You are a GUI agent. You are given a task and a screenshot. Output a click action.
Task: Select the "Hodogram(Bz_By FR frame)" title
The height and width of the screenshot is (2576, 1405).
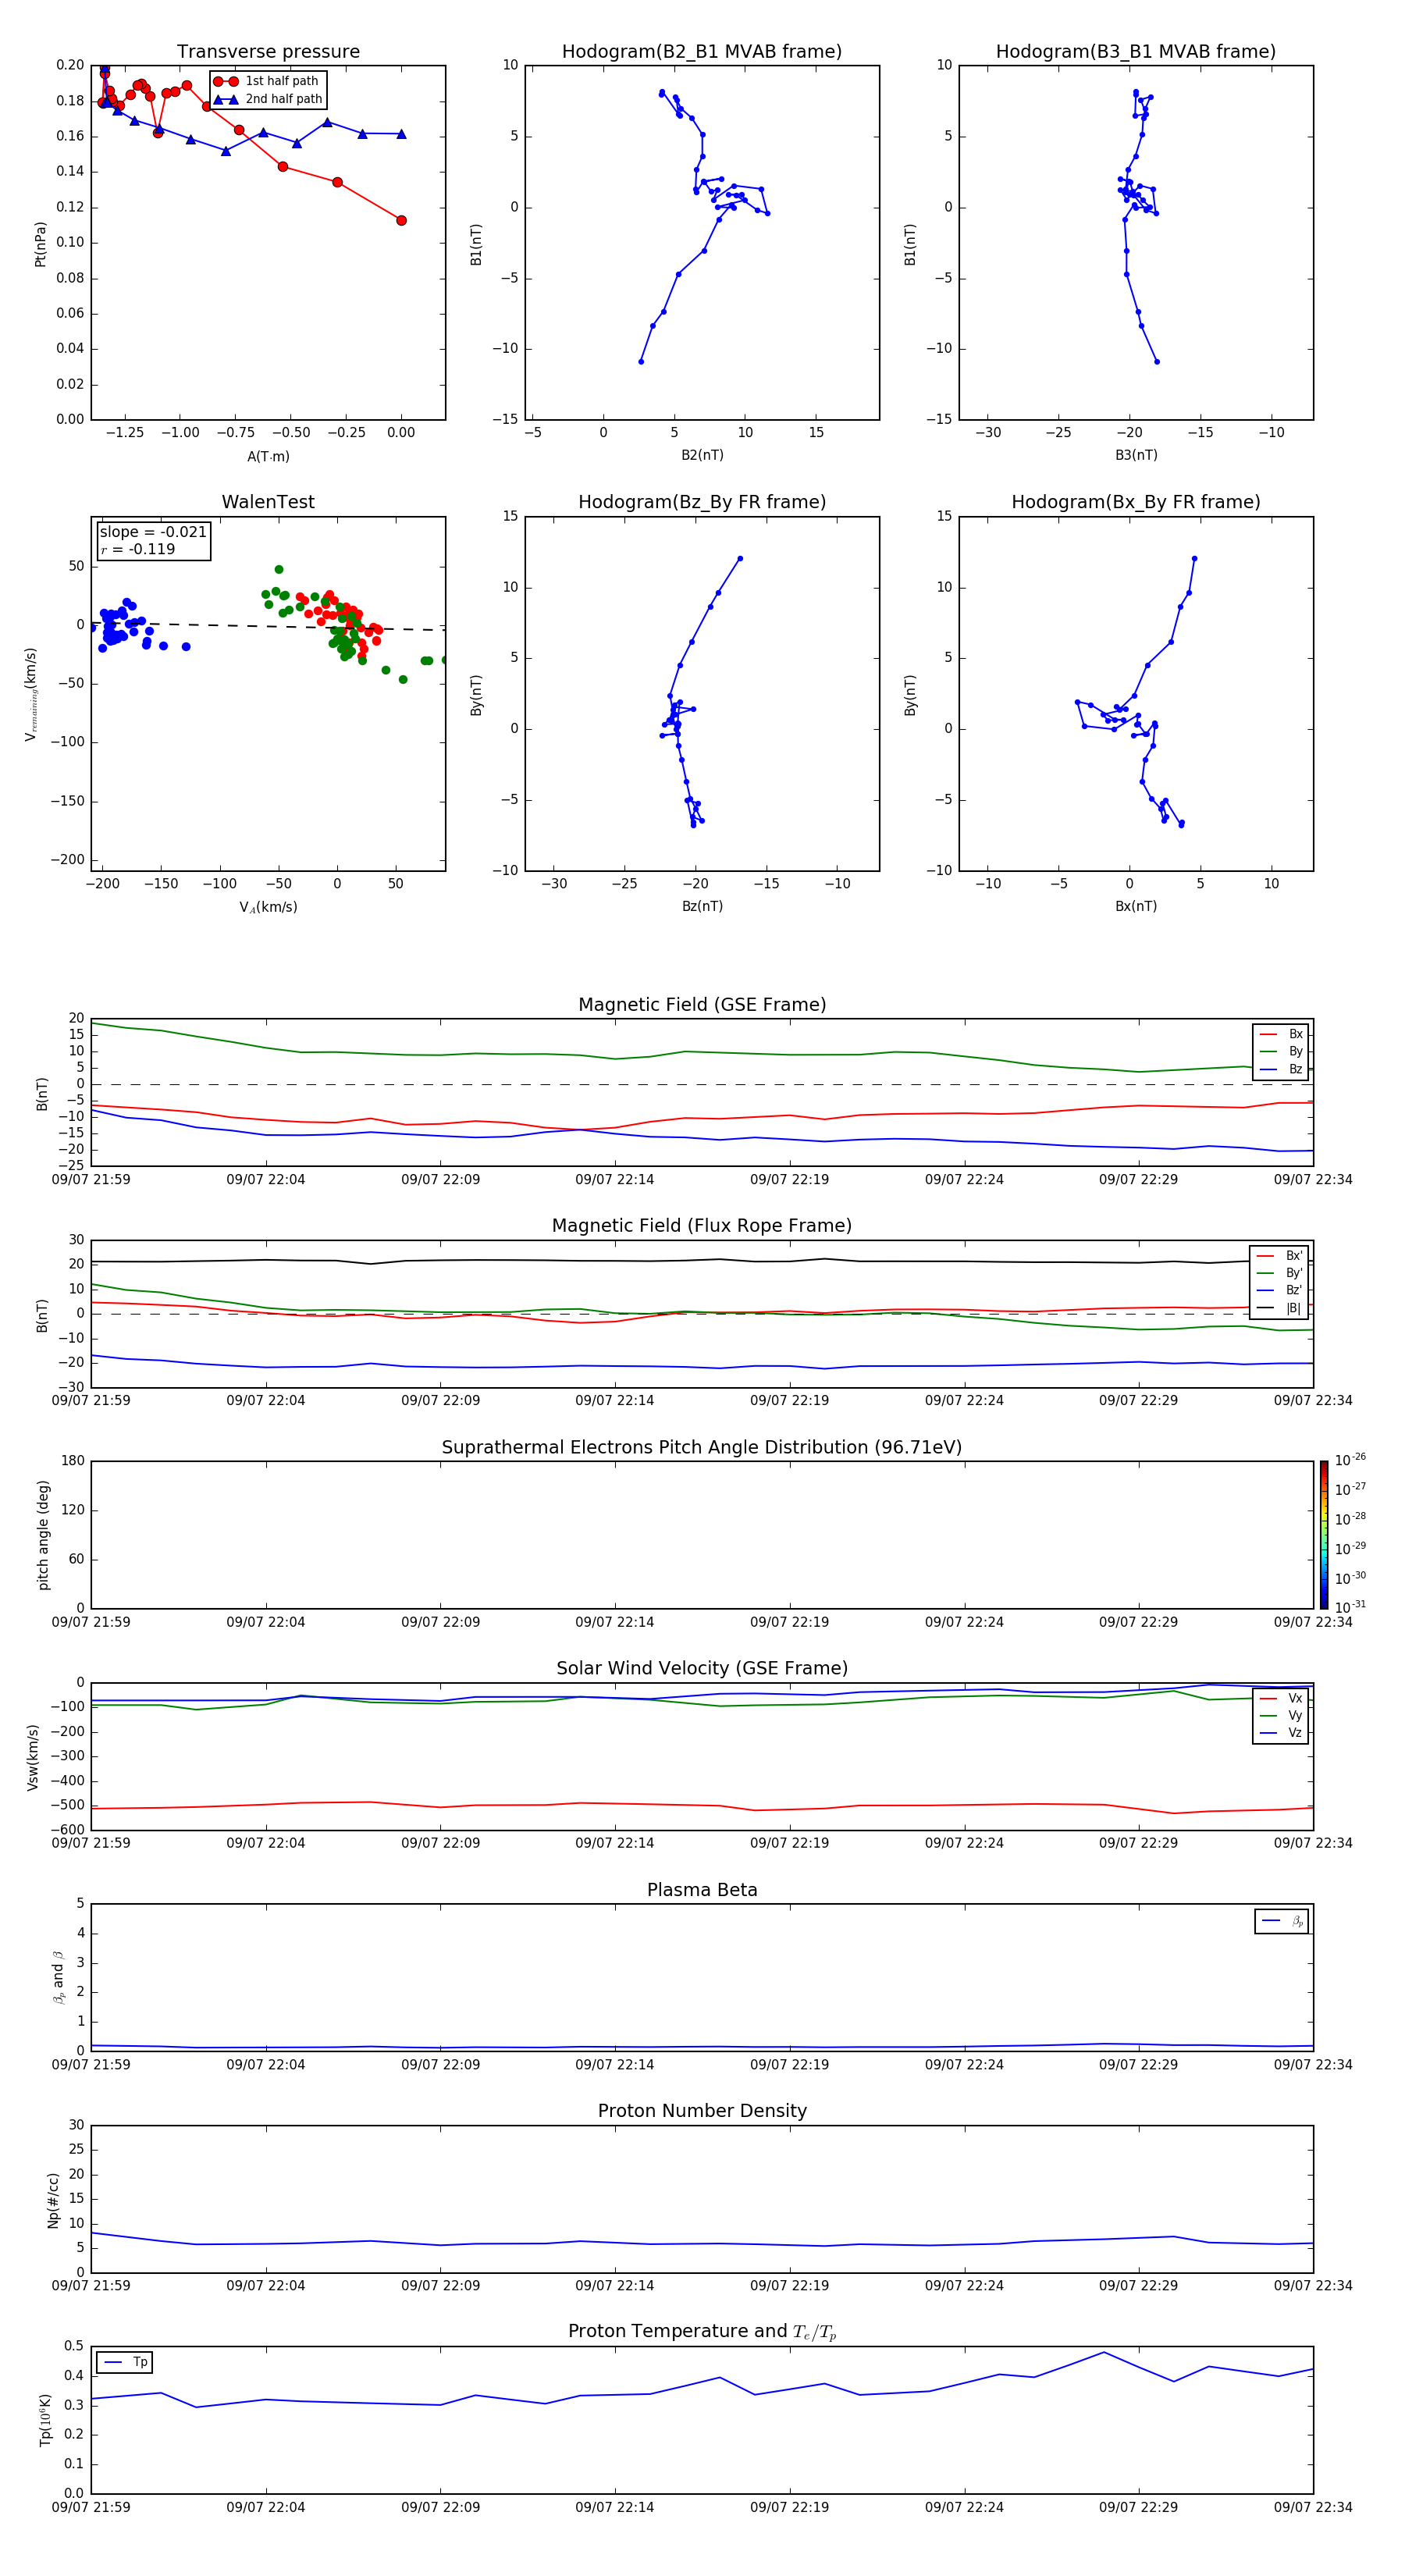pos(702,502)
